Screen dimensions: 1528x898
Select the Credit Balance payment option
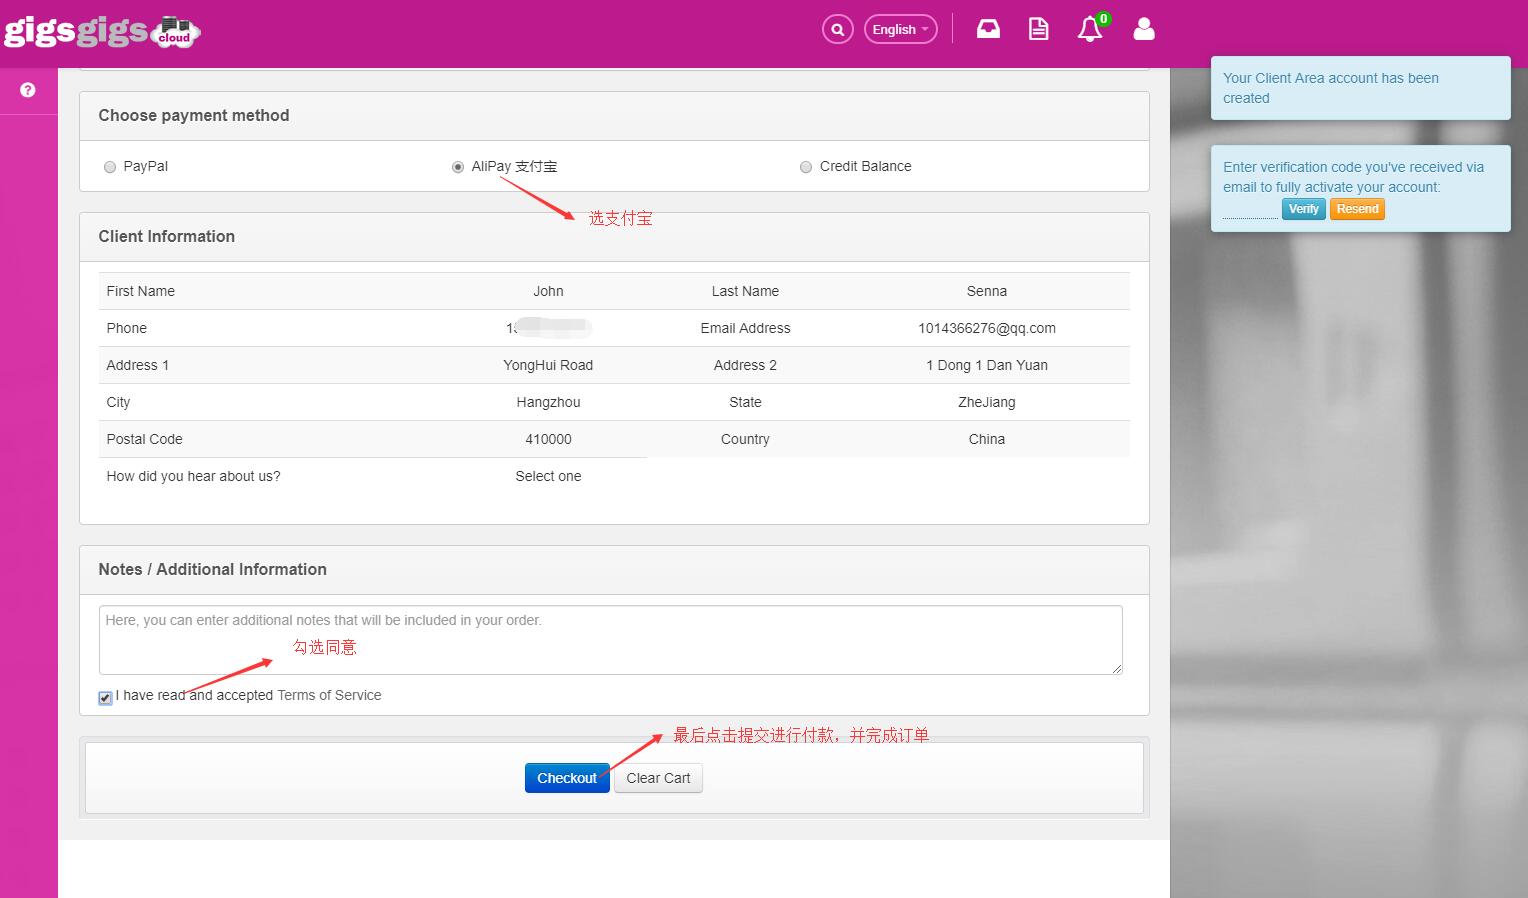pos(806,167)
